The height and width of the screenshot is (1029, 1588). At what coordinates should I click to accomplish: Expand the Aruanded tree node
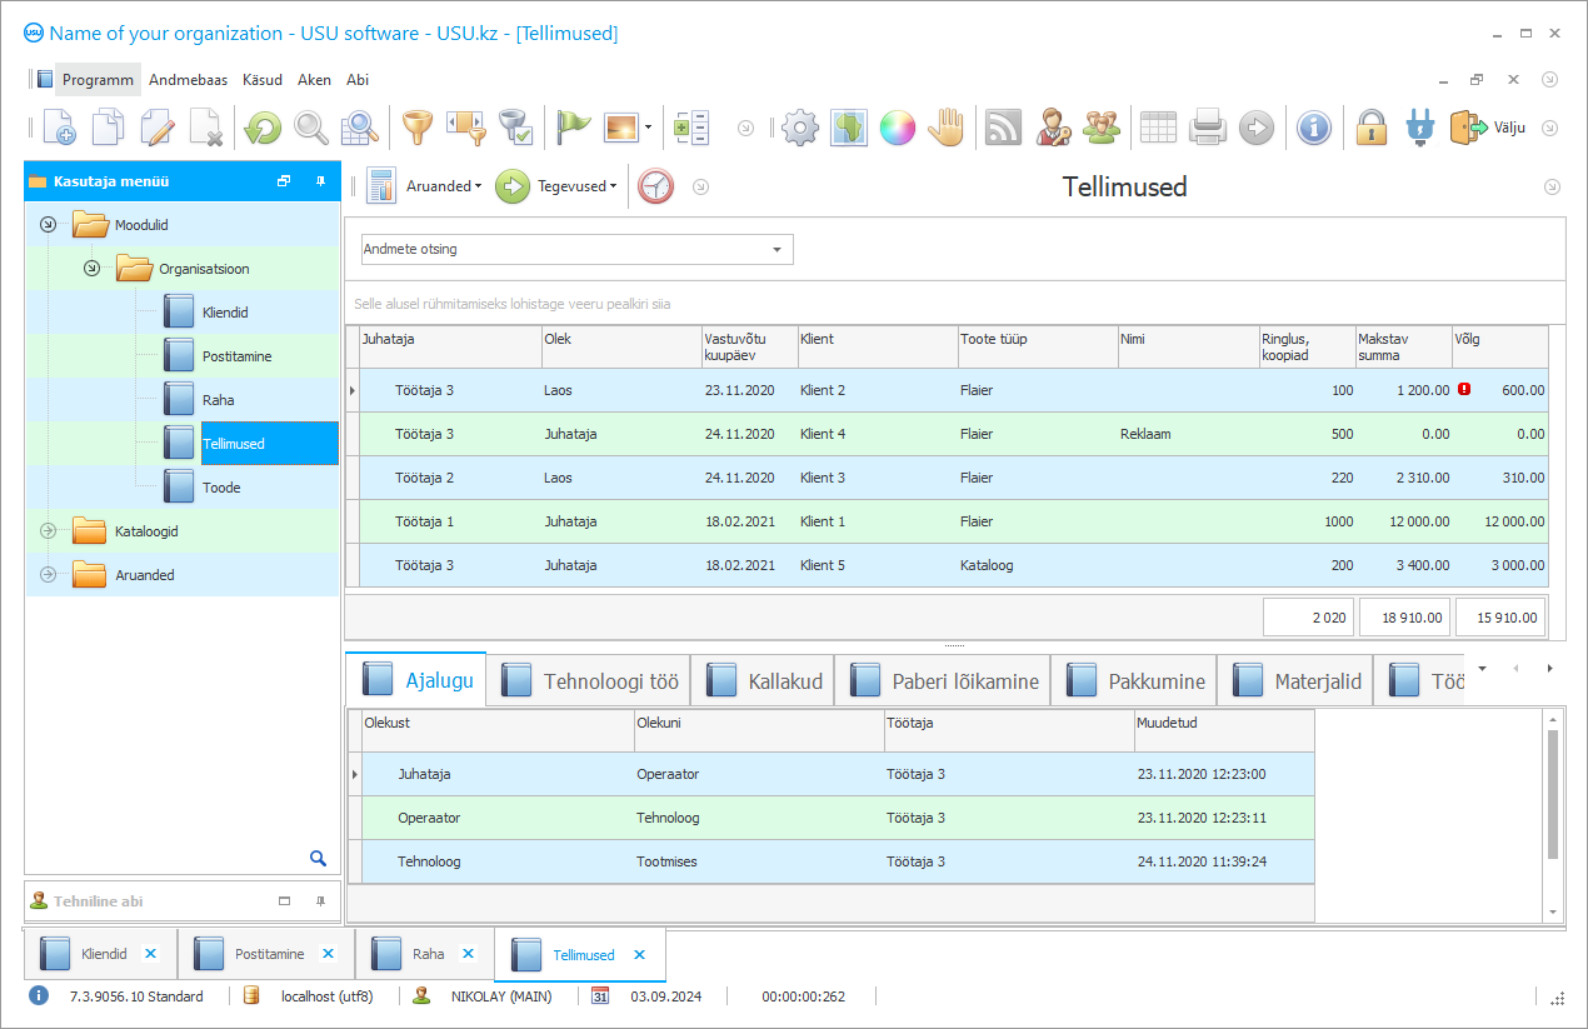point(48,575)
